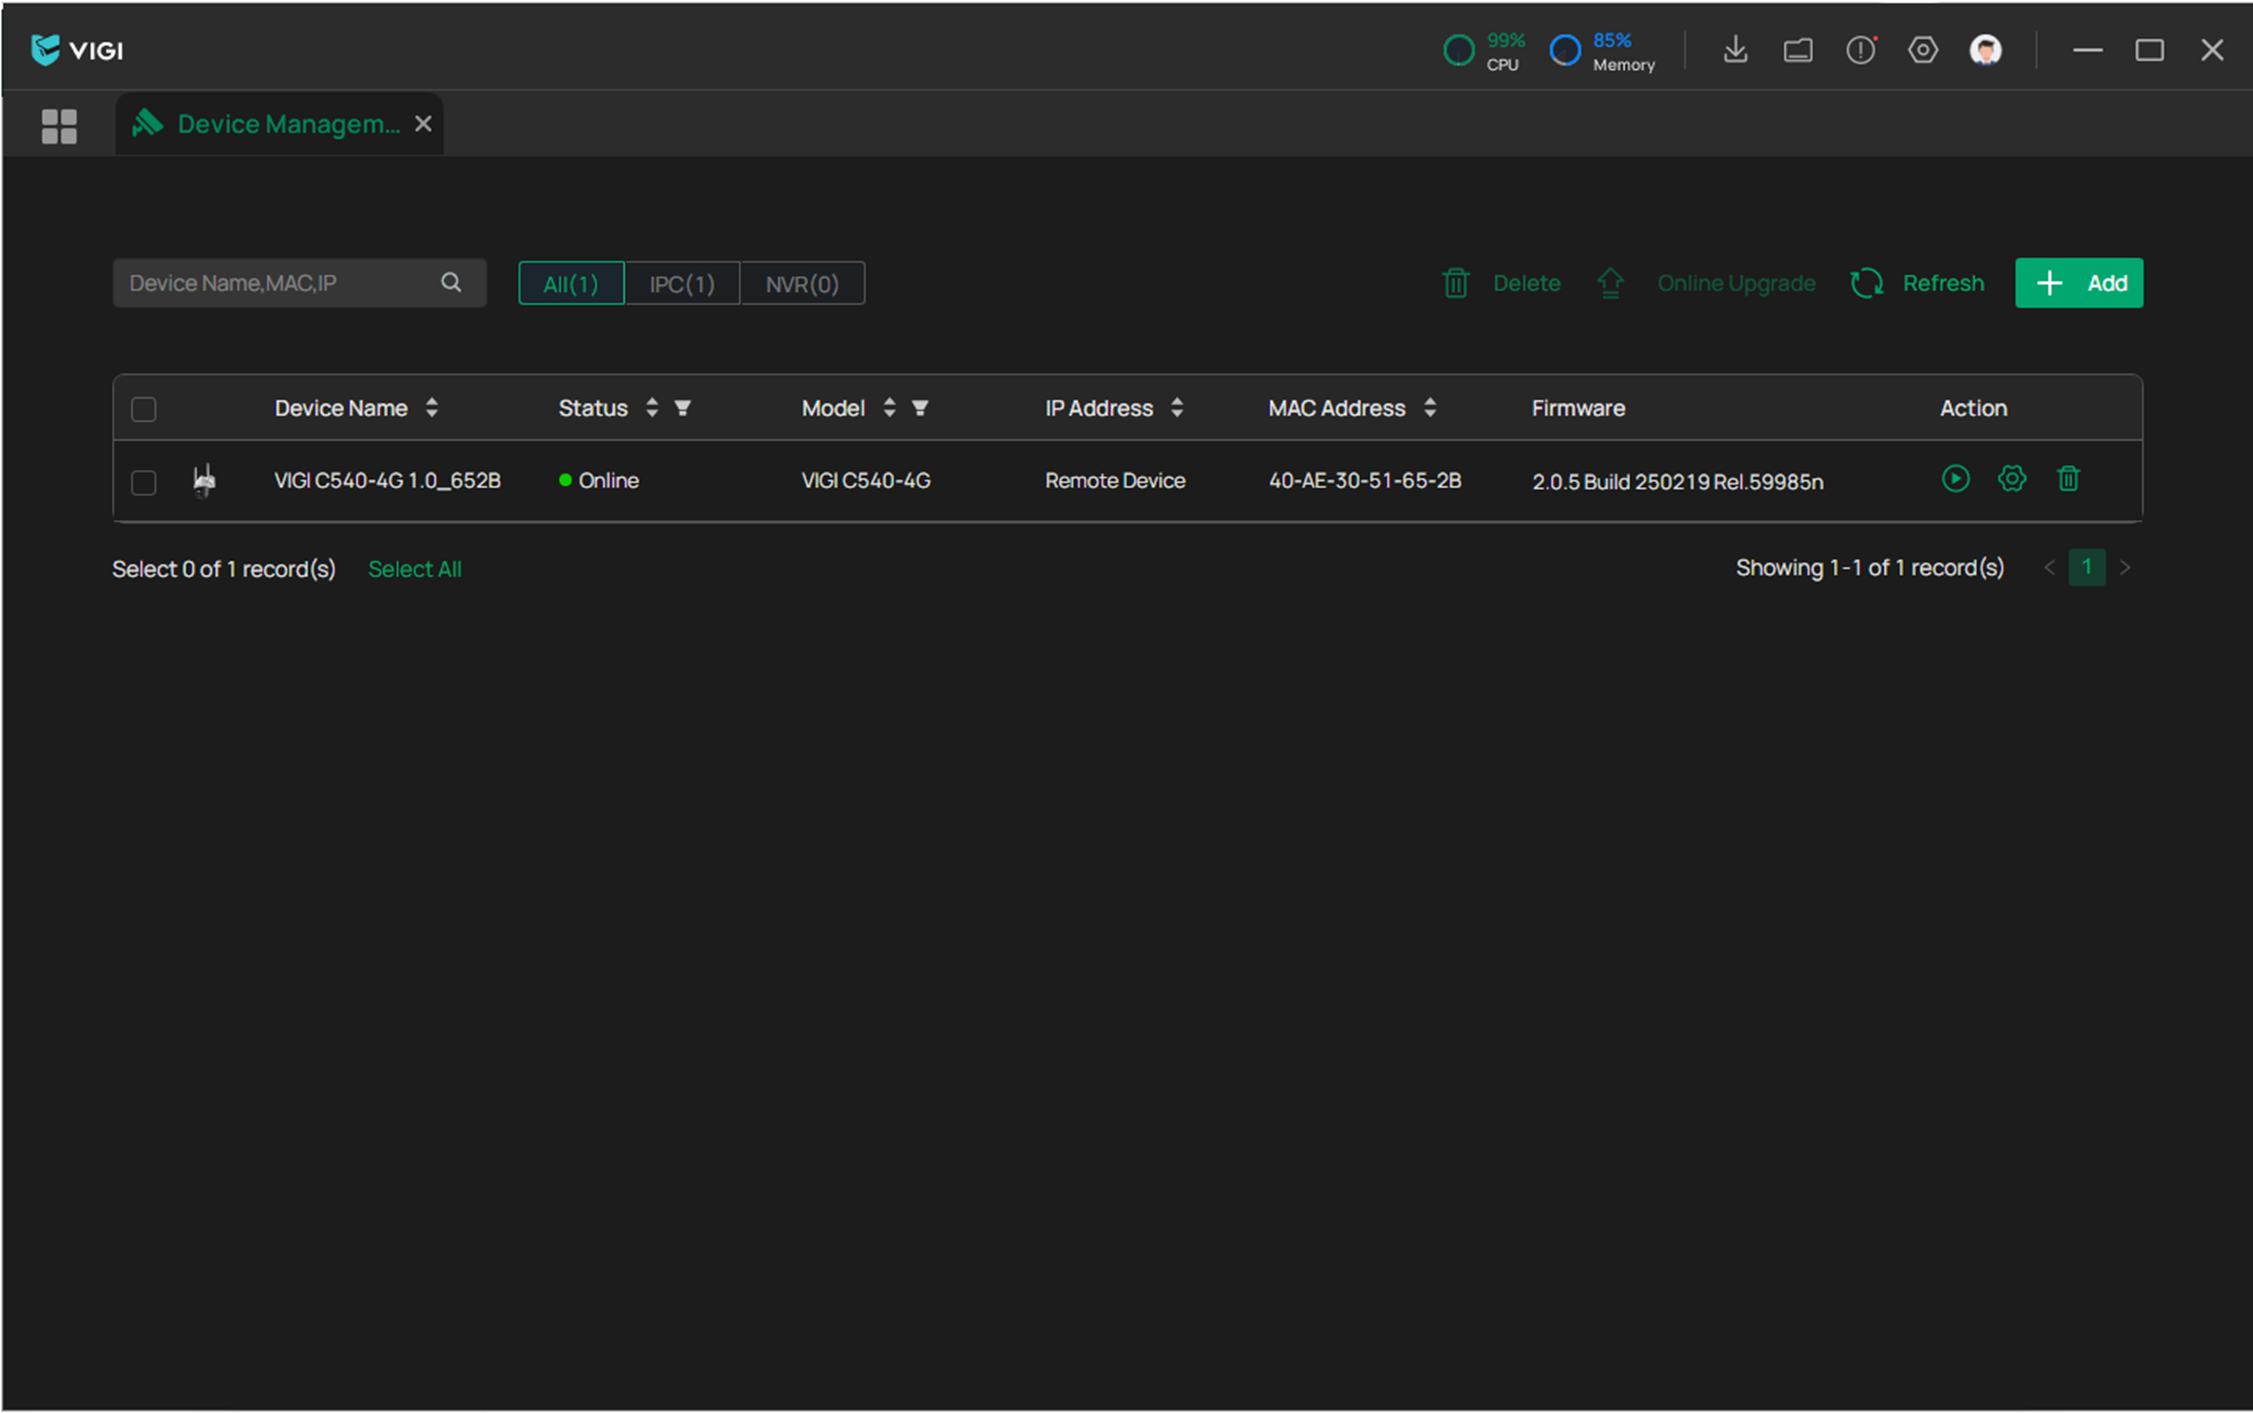Filter devices by IPC(1)

click(682, 283)
